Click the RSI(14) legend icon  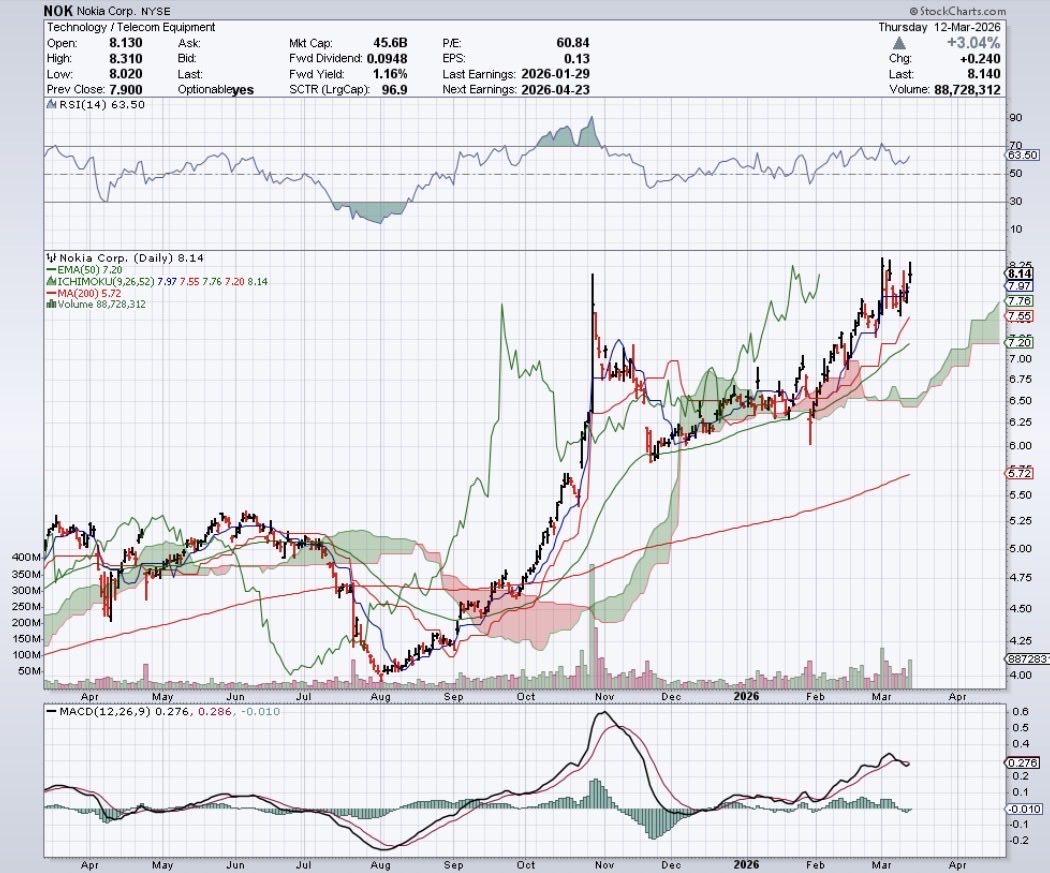[52, 104]
